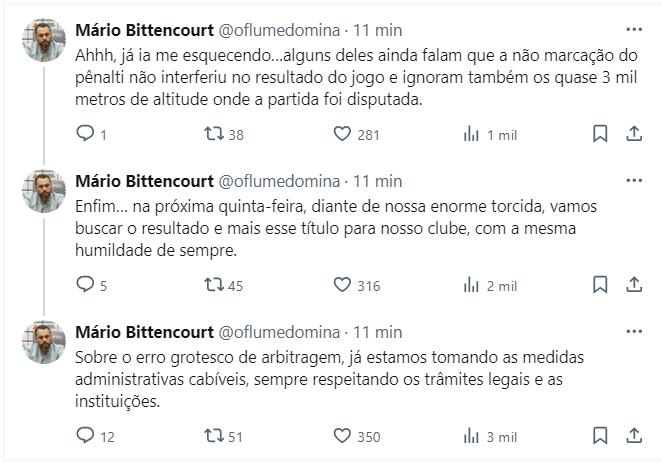Screen dimensions: 662x463
Task: Open the @oflumedomina handle in the last tweet
Action: pos(279,332)
